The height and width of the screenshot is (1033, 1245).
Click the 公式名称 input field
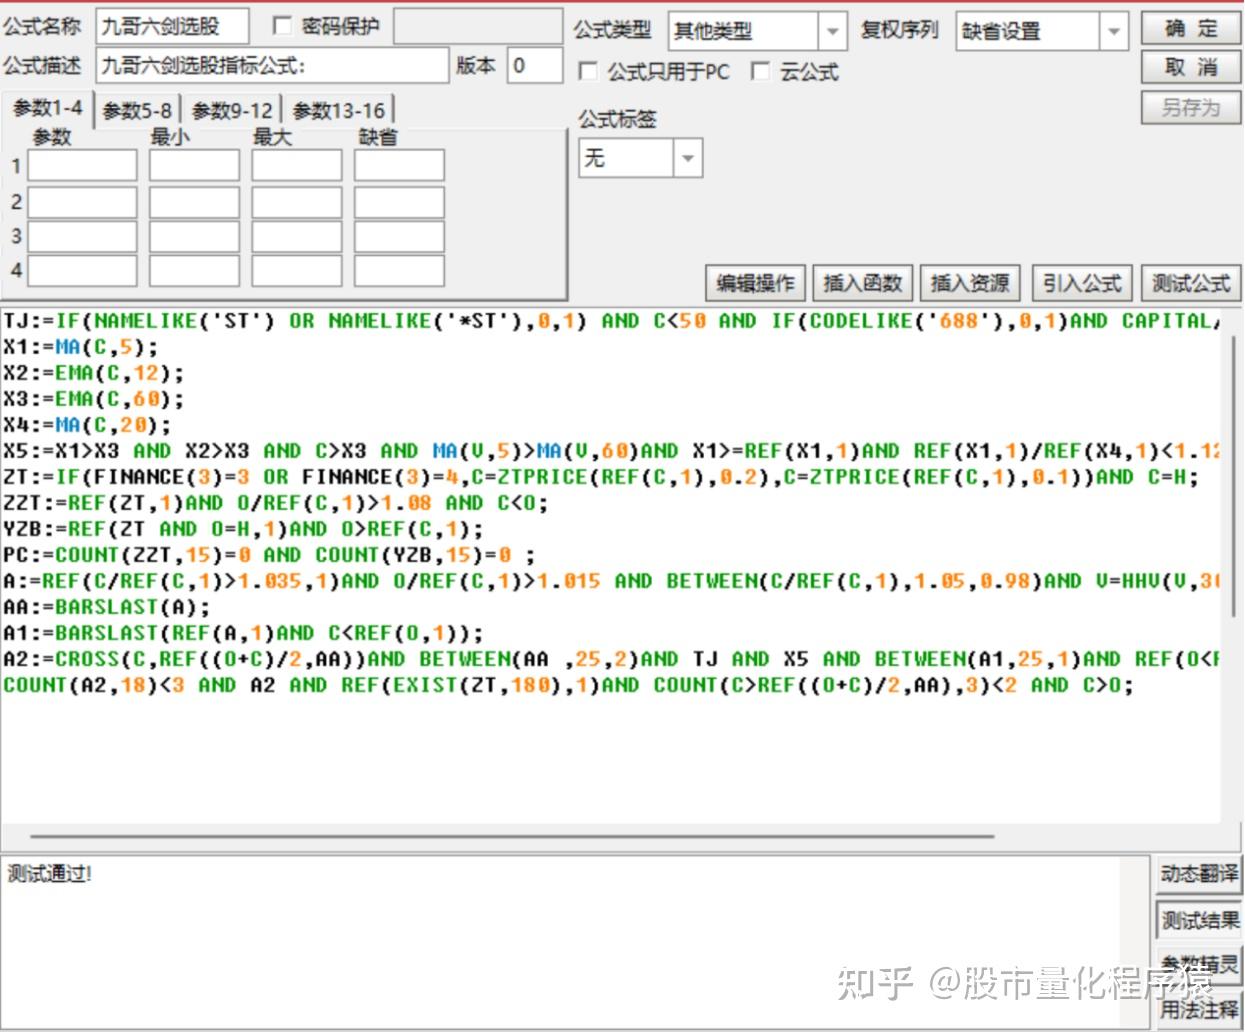(172, 27)
